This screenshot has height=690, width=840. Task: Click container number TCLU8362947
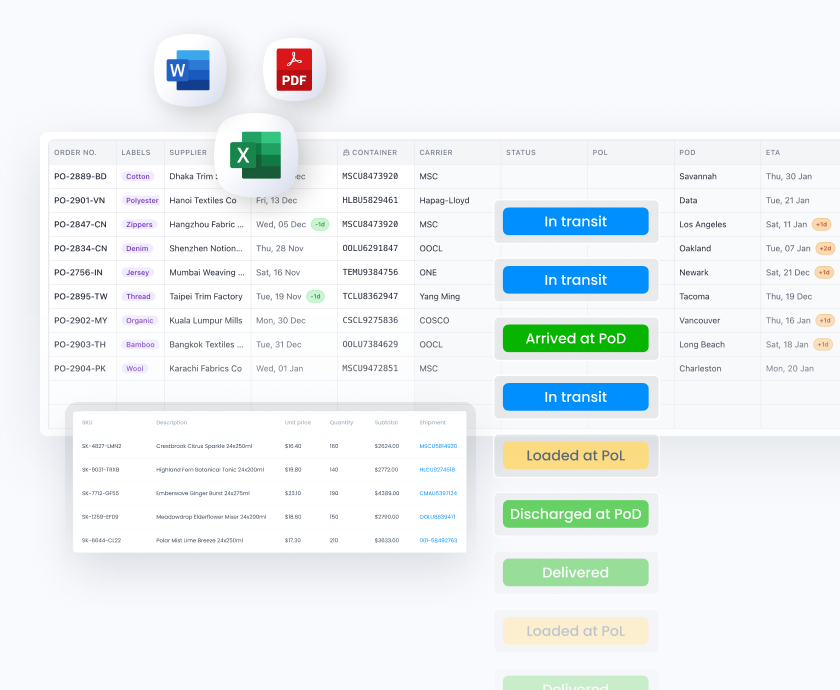370,296
